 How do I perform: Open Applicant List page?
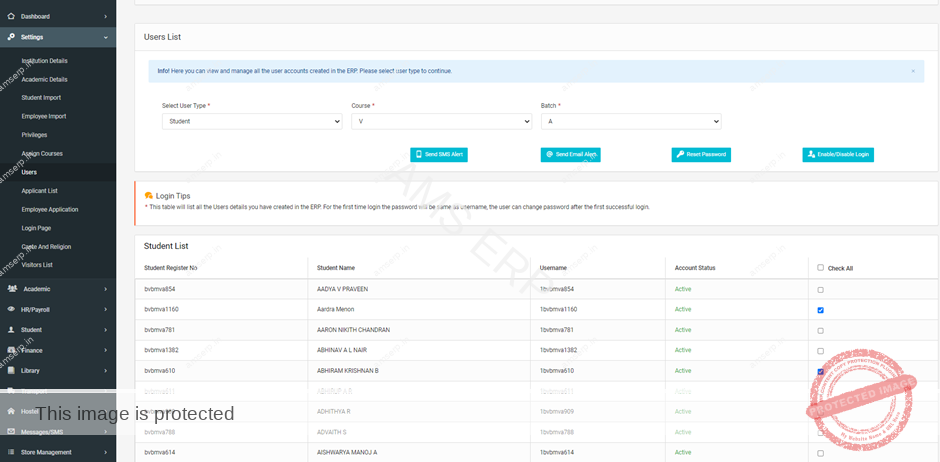pyautogui.click(x=40, y=191)
